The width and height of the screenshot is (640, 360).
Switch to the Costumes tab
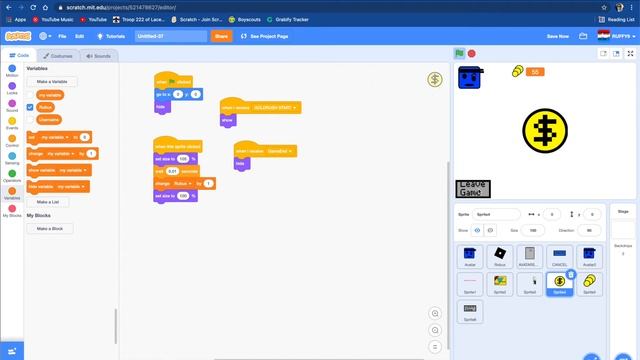coord(58,56)
